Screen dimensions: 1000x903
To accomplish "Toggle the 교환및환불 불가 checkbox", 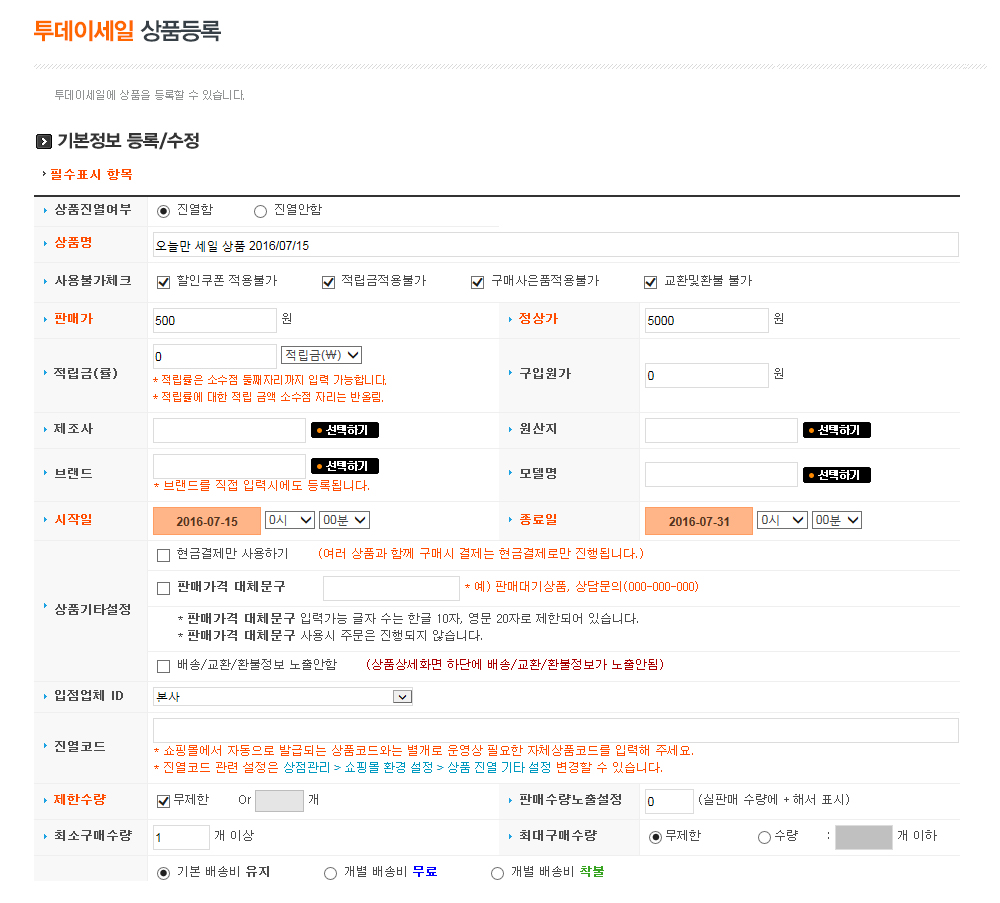I will [x=651, y=282].
